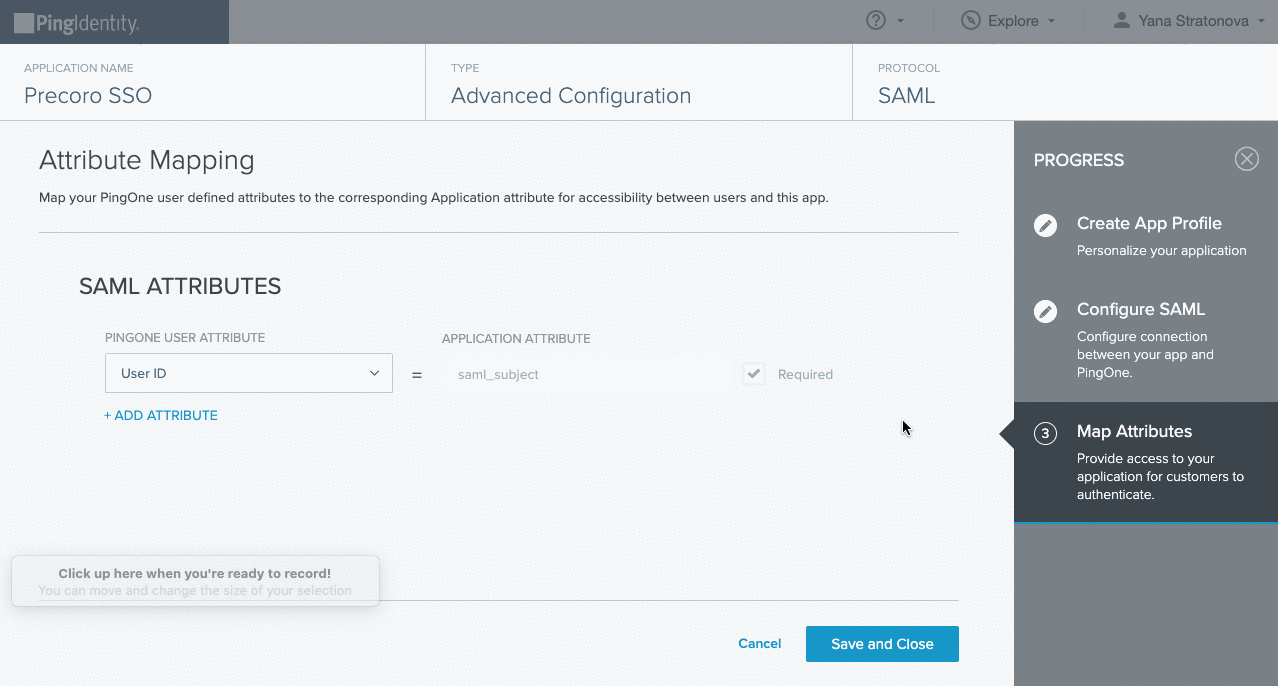Screen dimensions: 1278x686
Task: Select the numbered circle for Map Attributes step
Action: click(1044, 433)
